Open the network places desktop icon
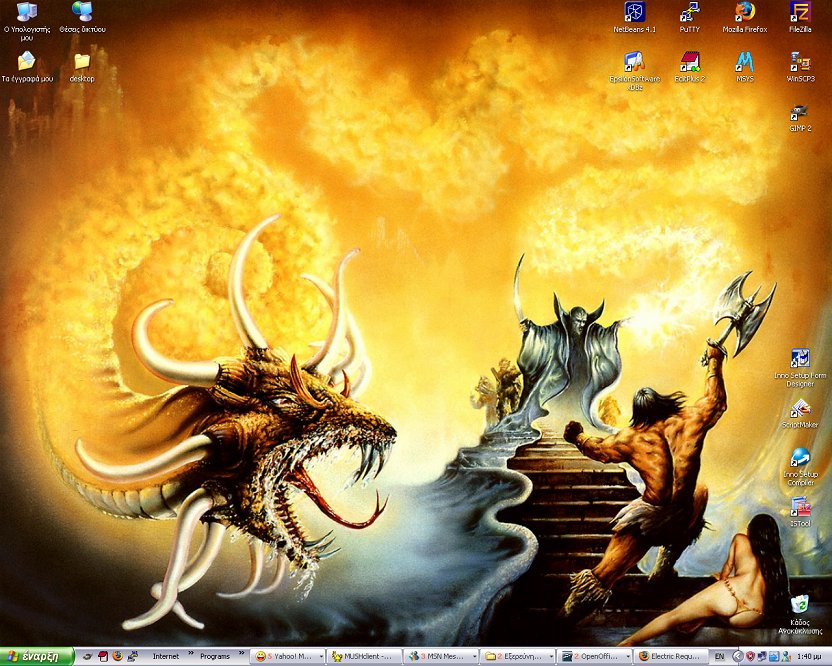 [82, 18]
